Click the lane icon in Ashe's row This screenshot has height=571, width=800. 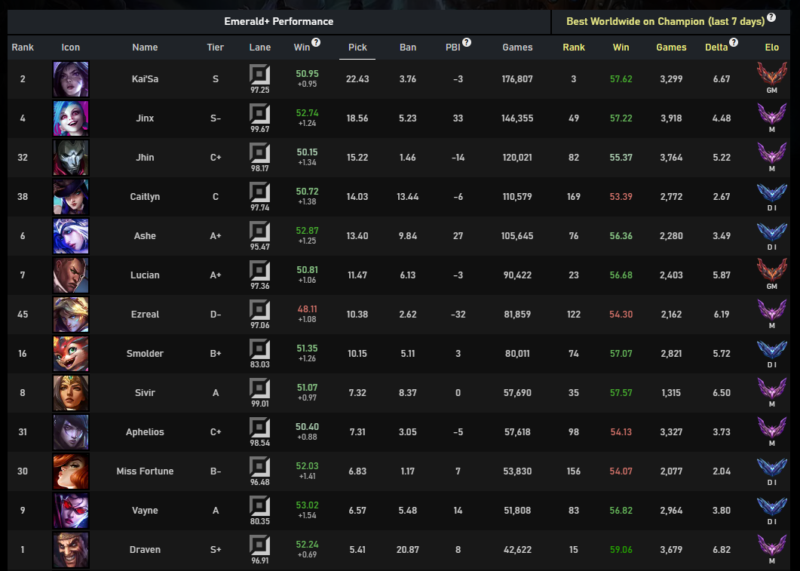point(259,232)
